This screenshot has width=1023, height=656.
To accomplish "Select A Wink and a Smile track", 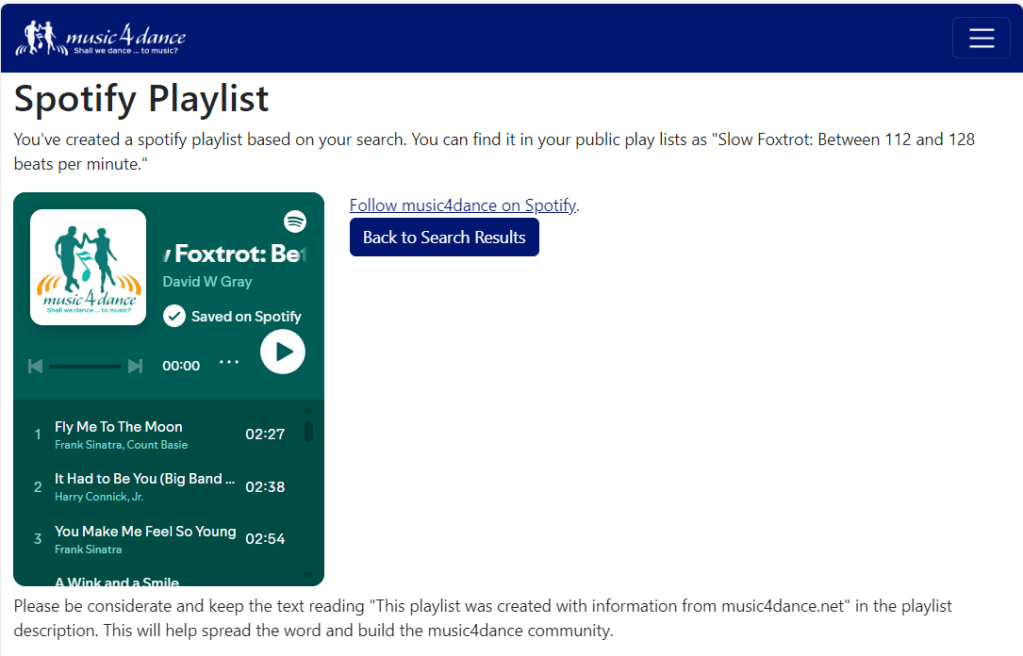I will [117, 581].
